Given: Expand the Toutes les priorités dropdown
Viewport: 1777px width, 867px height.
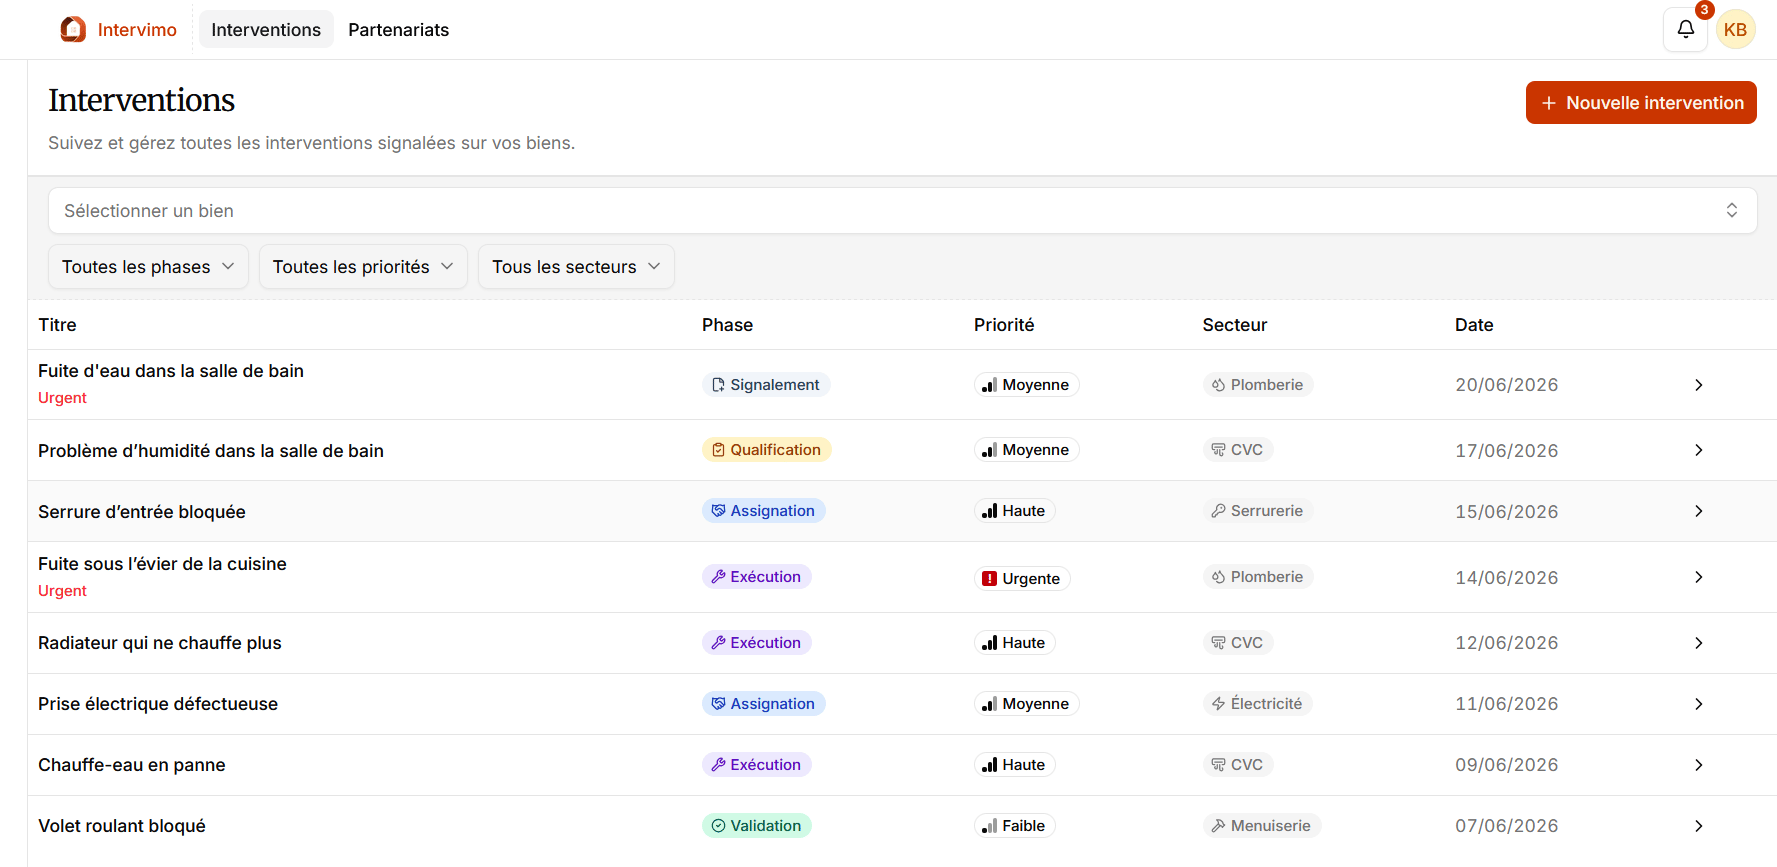Looking at the screenshot, I should click(x=363, y=267).
